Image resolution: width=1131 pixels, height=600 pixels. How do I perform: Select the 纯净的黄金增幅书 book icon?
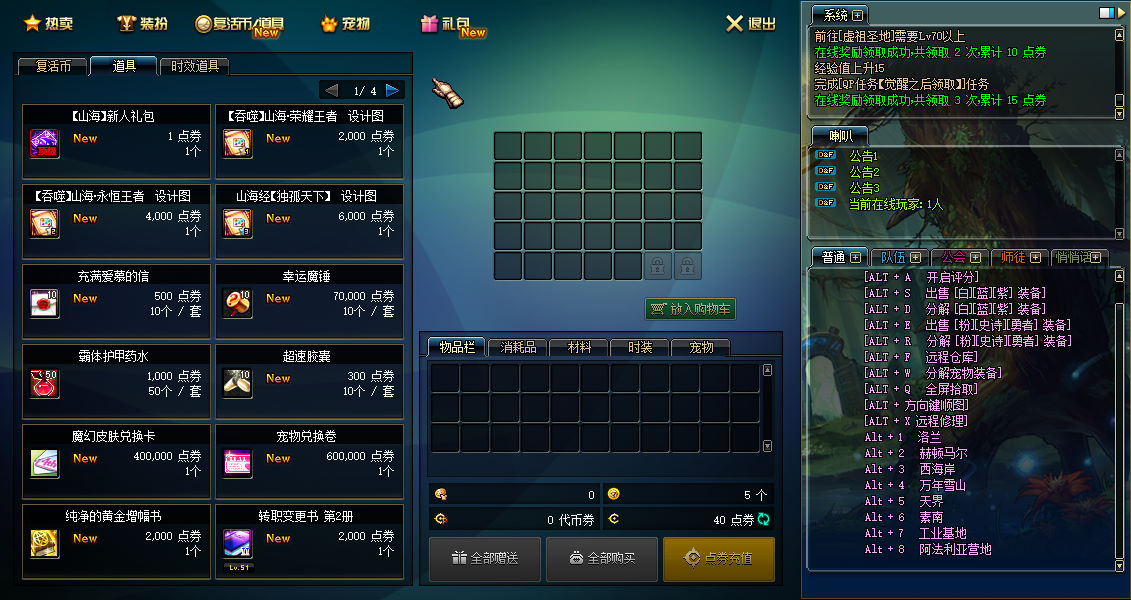pyautogui.click(x=44, y=544)
